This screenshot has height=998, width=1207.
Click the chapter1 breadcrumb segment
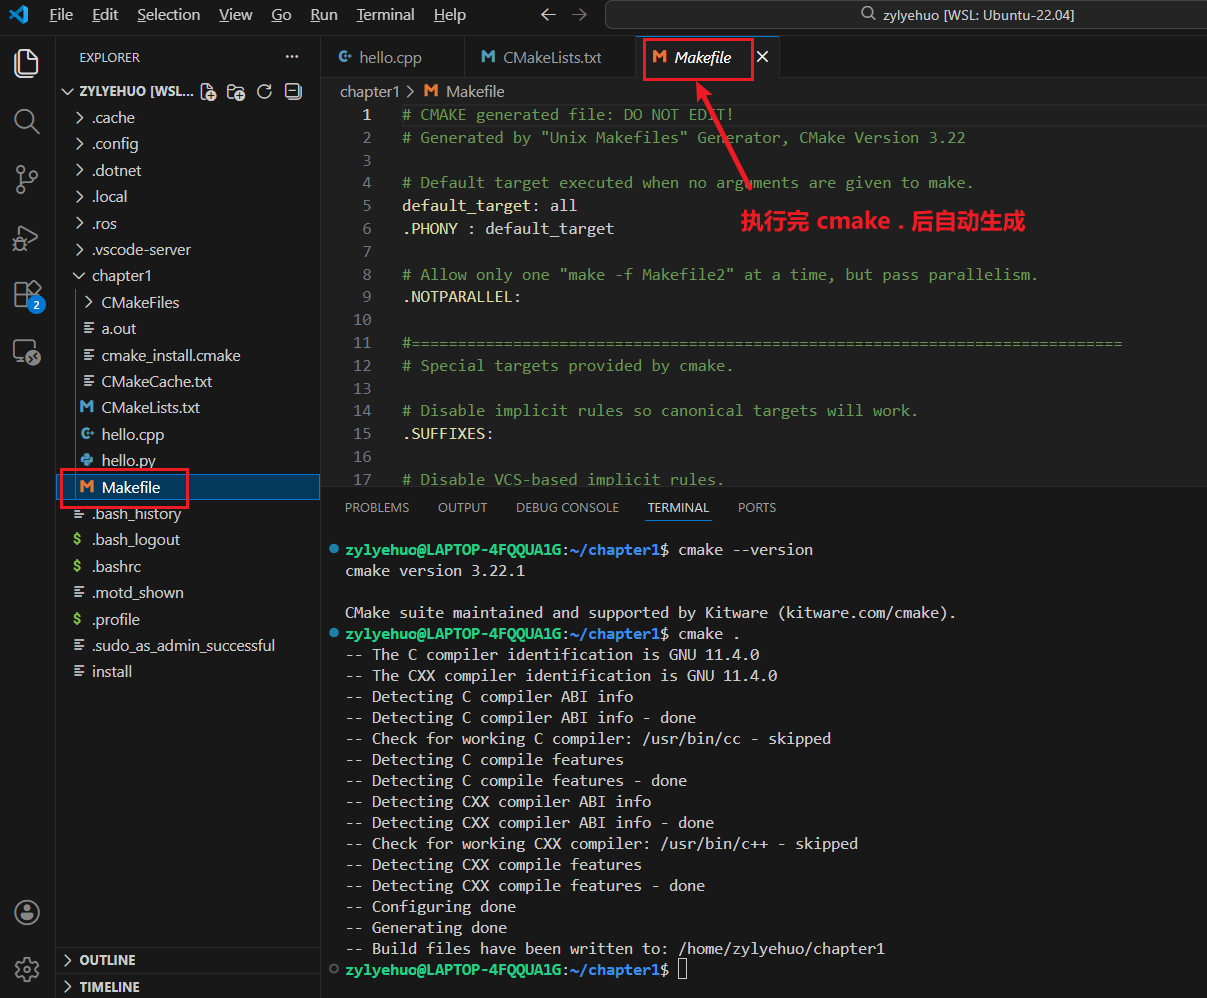[369, 91]
